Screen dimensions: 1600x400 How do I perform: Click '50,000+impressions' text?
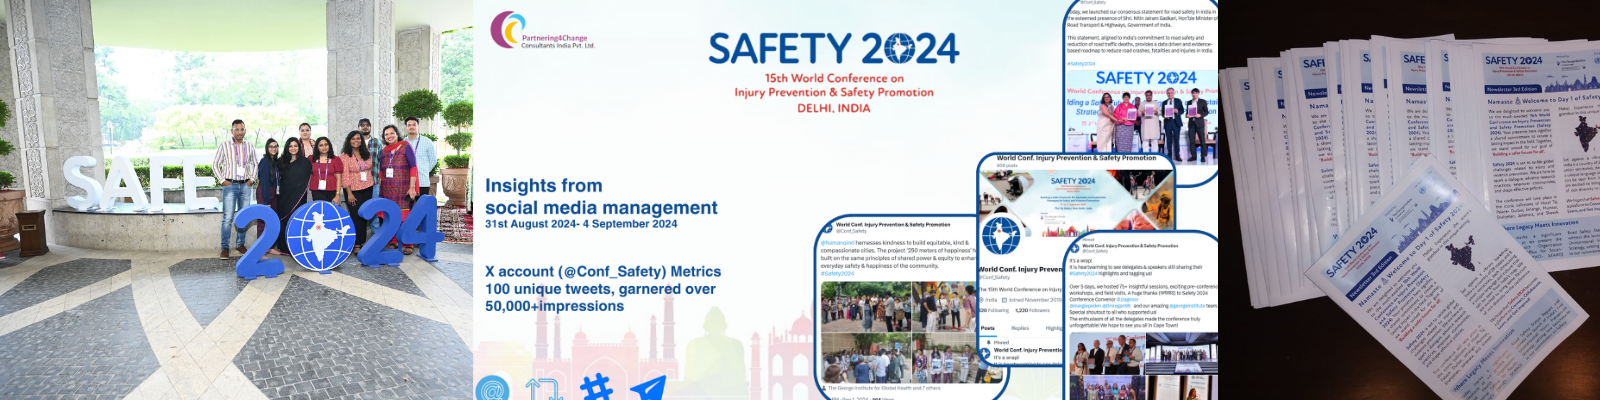[x=554, y=306]
